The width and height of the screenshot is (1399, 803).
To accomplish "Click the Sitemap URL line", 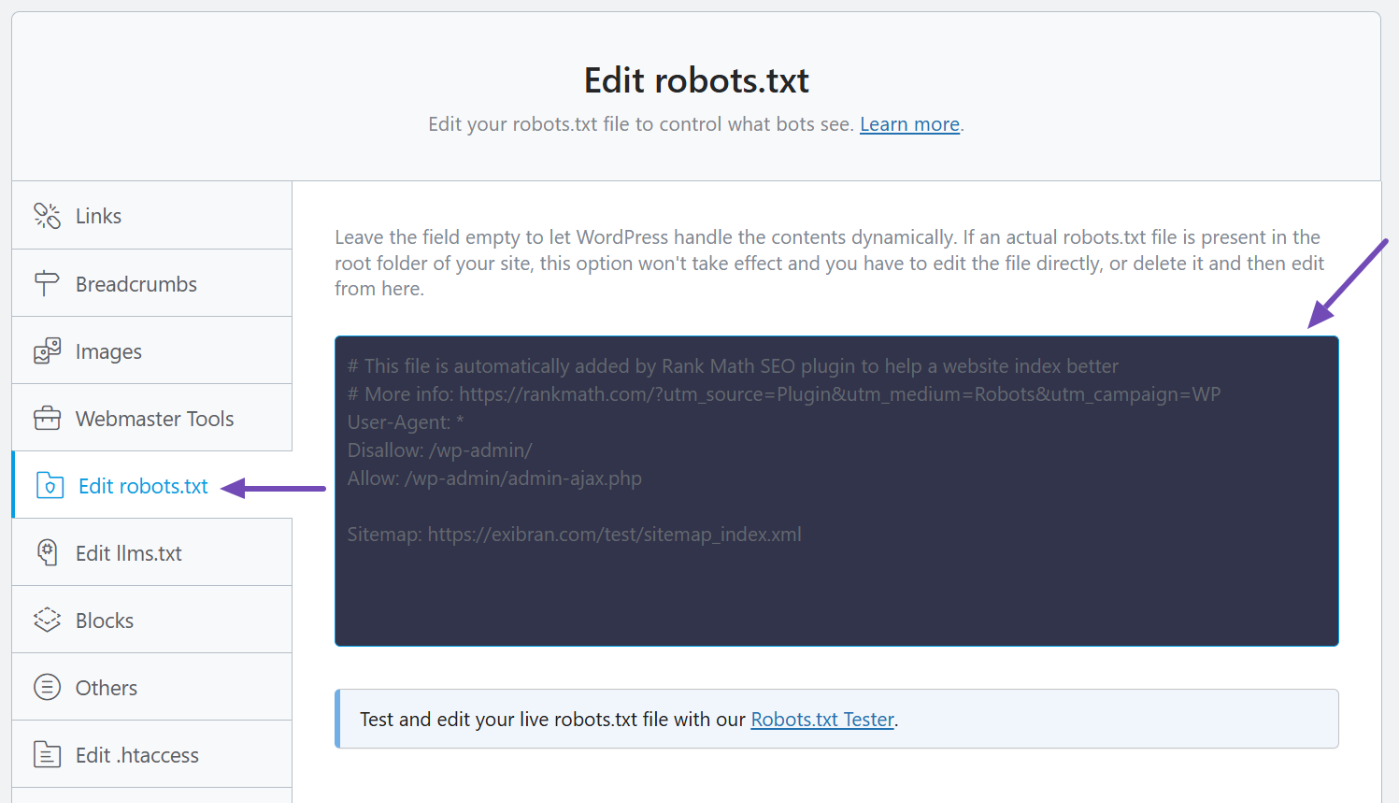I will click(574, 534).
